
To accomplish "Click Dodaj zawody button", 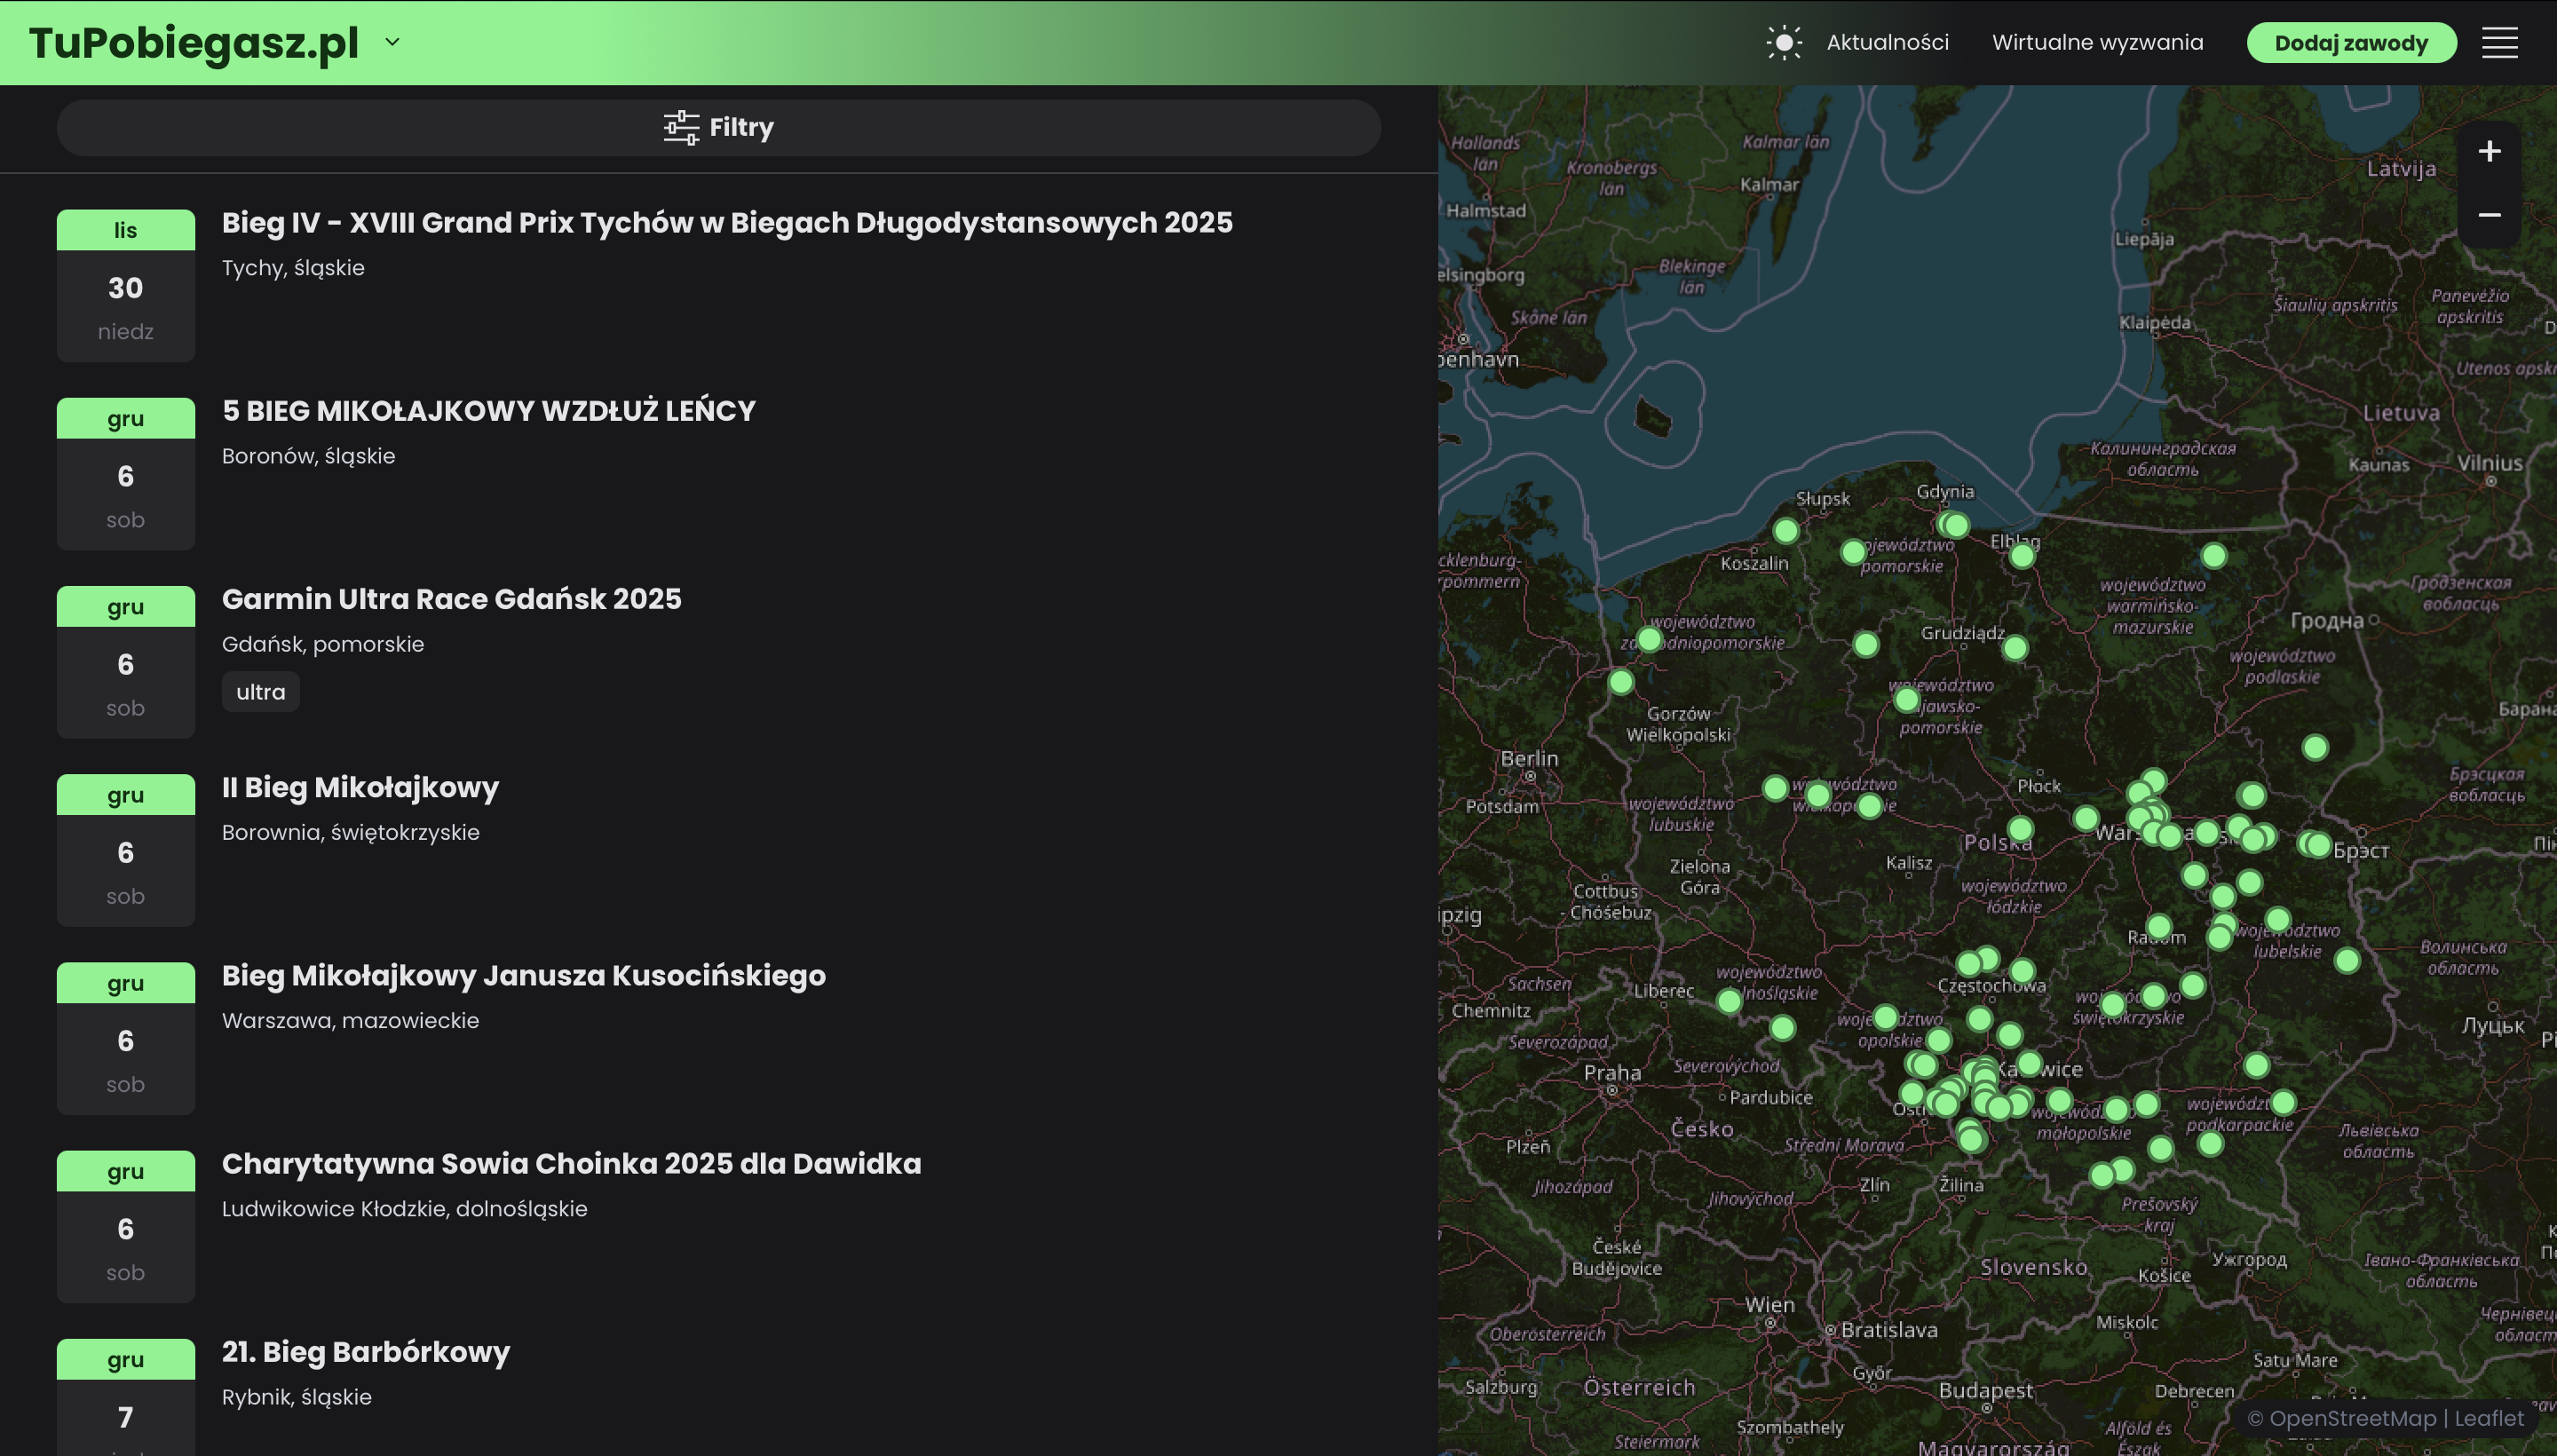I will [2350, 43].
